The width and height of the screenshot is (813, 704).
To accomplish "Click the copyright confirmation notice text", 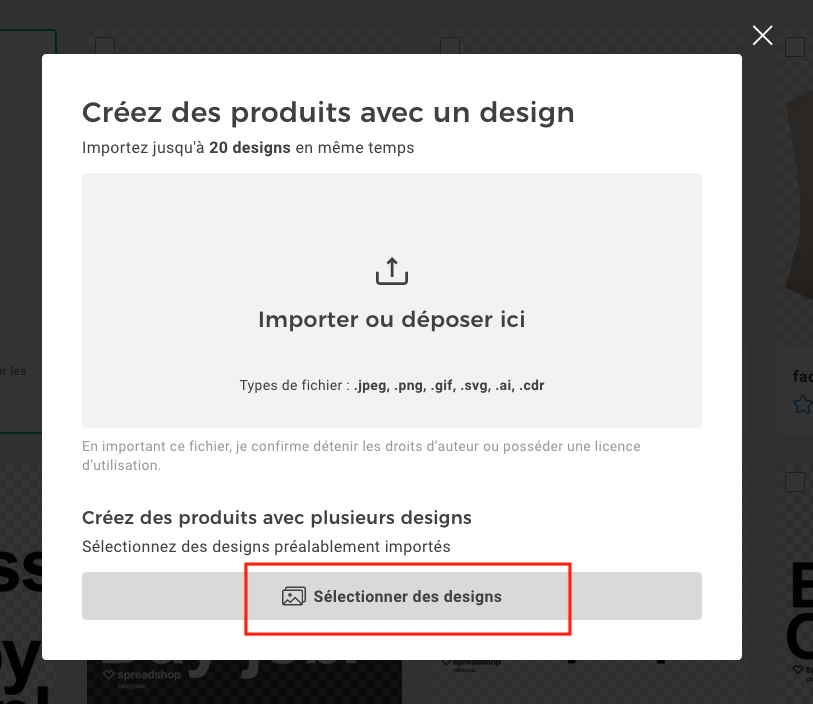I will pyautogui.click(x=361, y=455).
